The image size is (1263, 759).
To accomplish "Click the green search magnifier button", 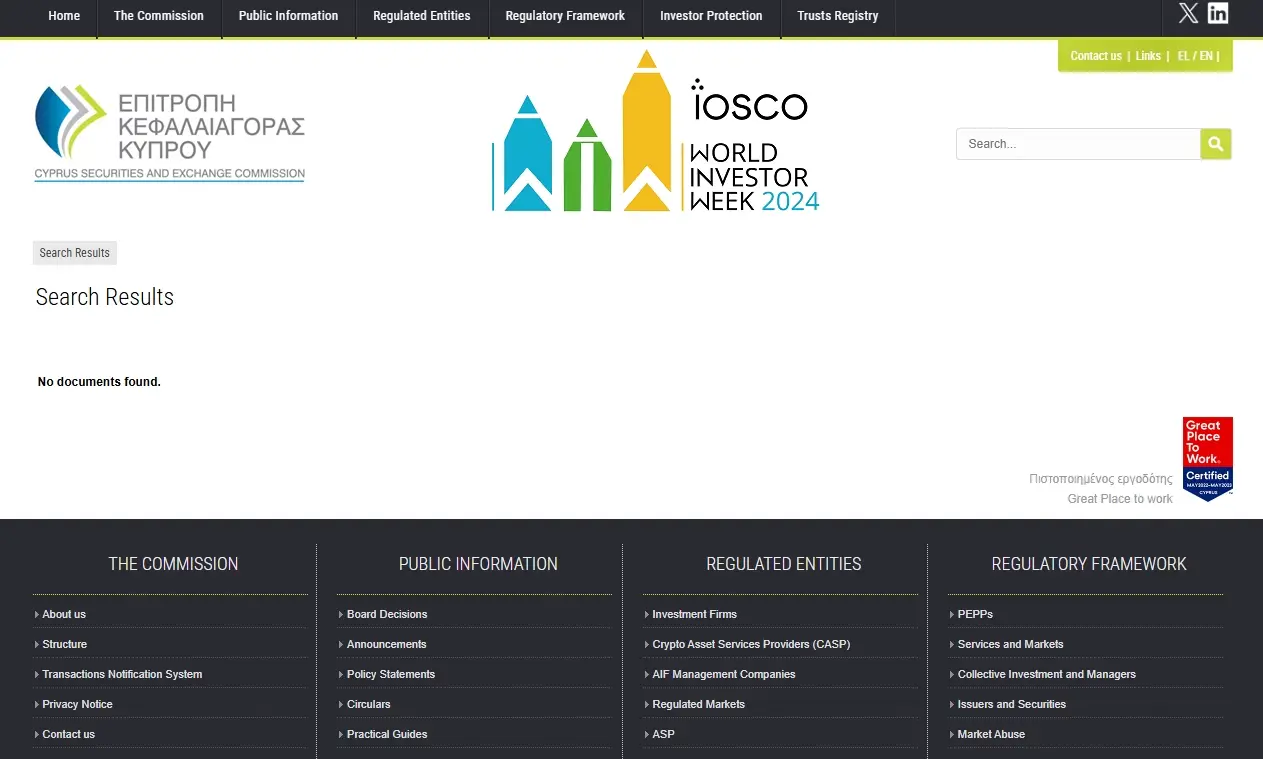I will pos(1215,144).
